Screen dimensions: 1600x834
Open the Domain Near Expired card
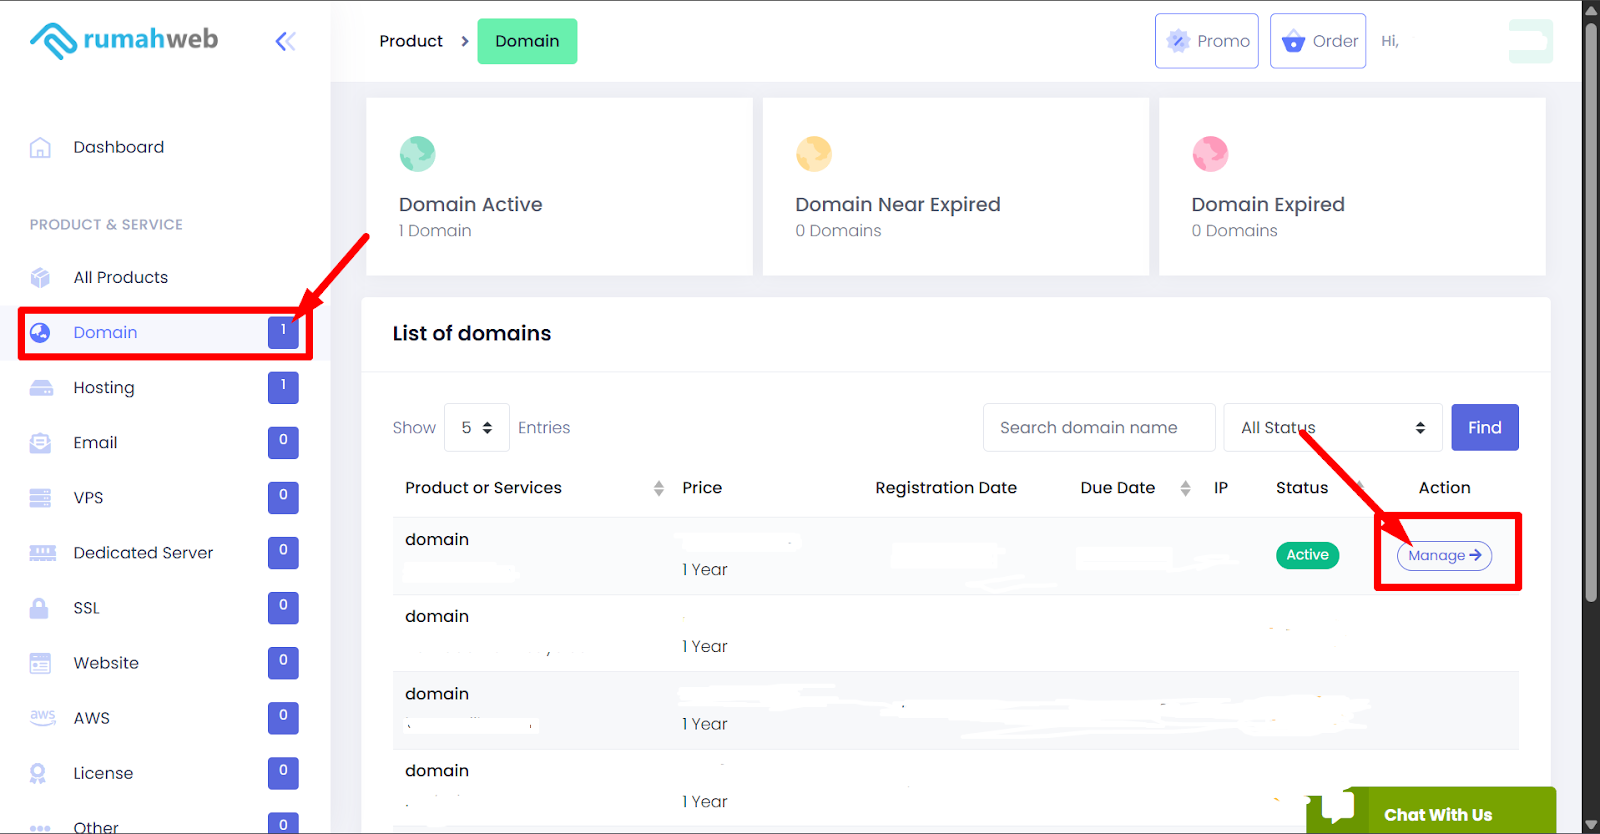[955, 186]
